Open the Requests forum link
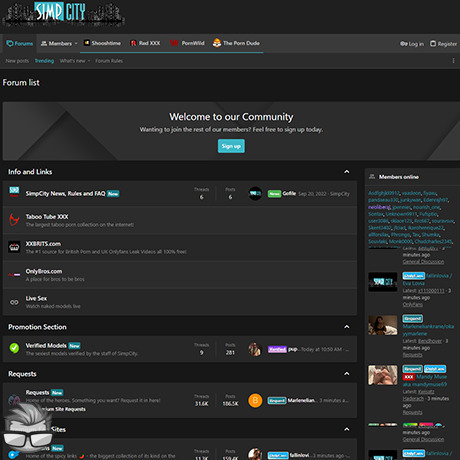This screenshot has height=460, width=460. pos(37,392)
